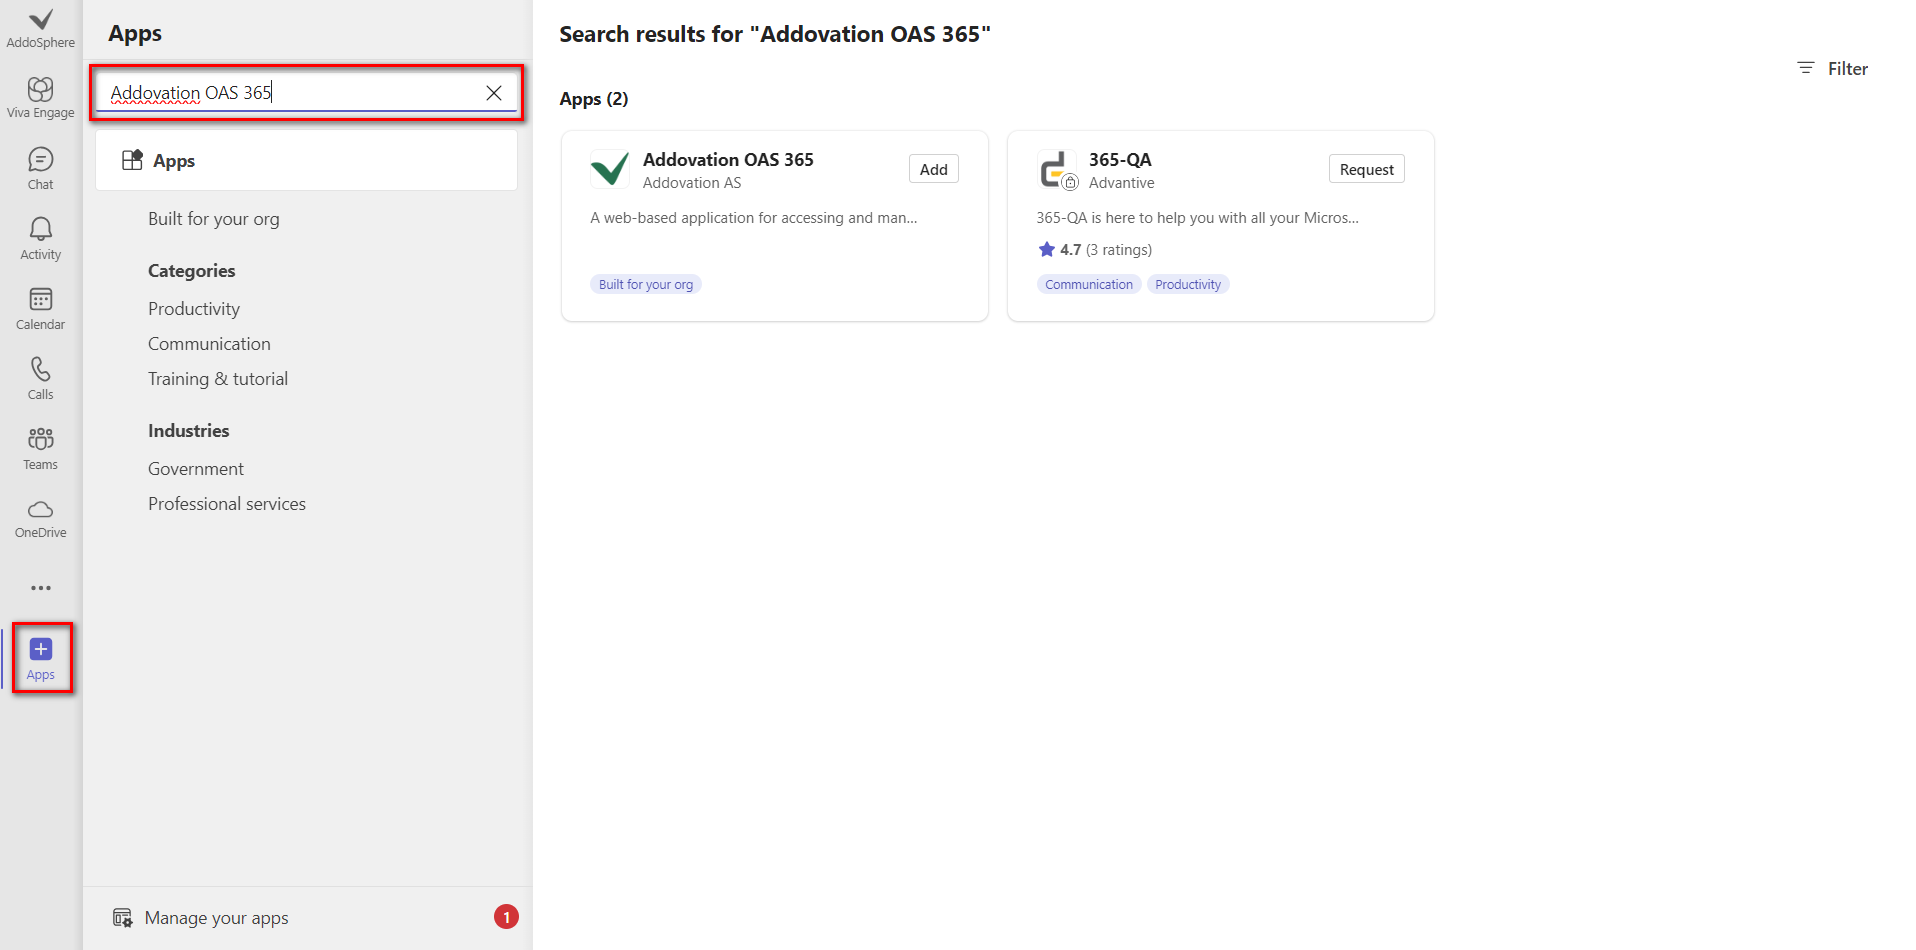
Task: Open Calendar from the sidebar
Action: click(40, 308)
